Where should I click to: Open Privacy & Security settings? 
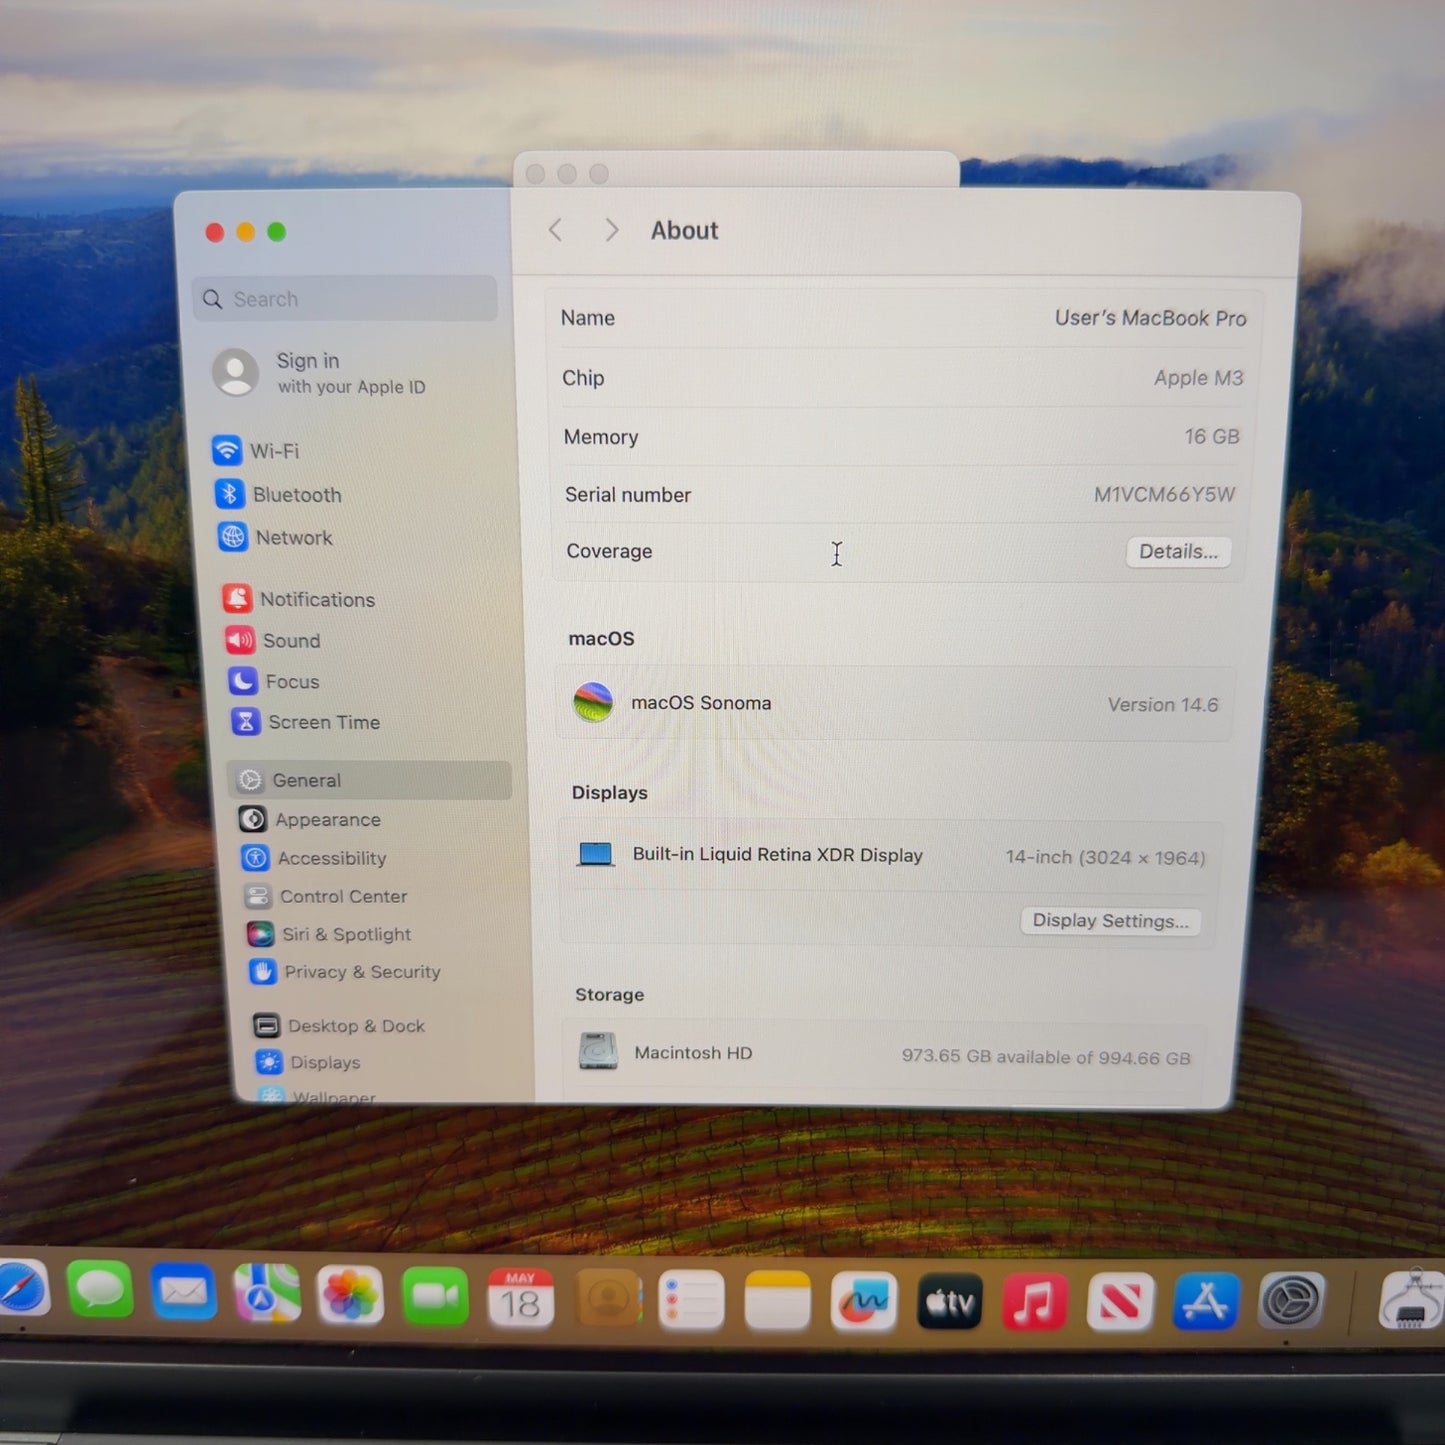click(345, 971)
